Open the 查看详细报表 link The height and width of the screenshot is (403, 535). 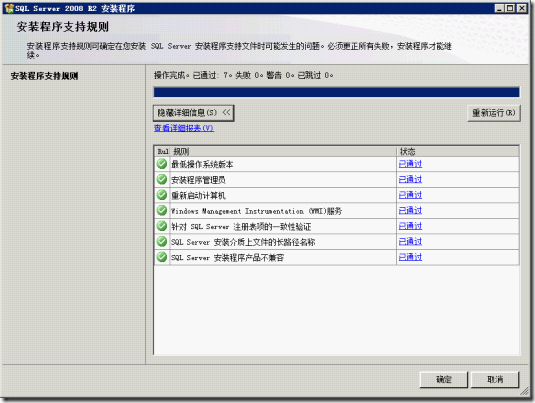pyautogui.click(x=184, y=128)
